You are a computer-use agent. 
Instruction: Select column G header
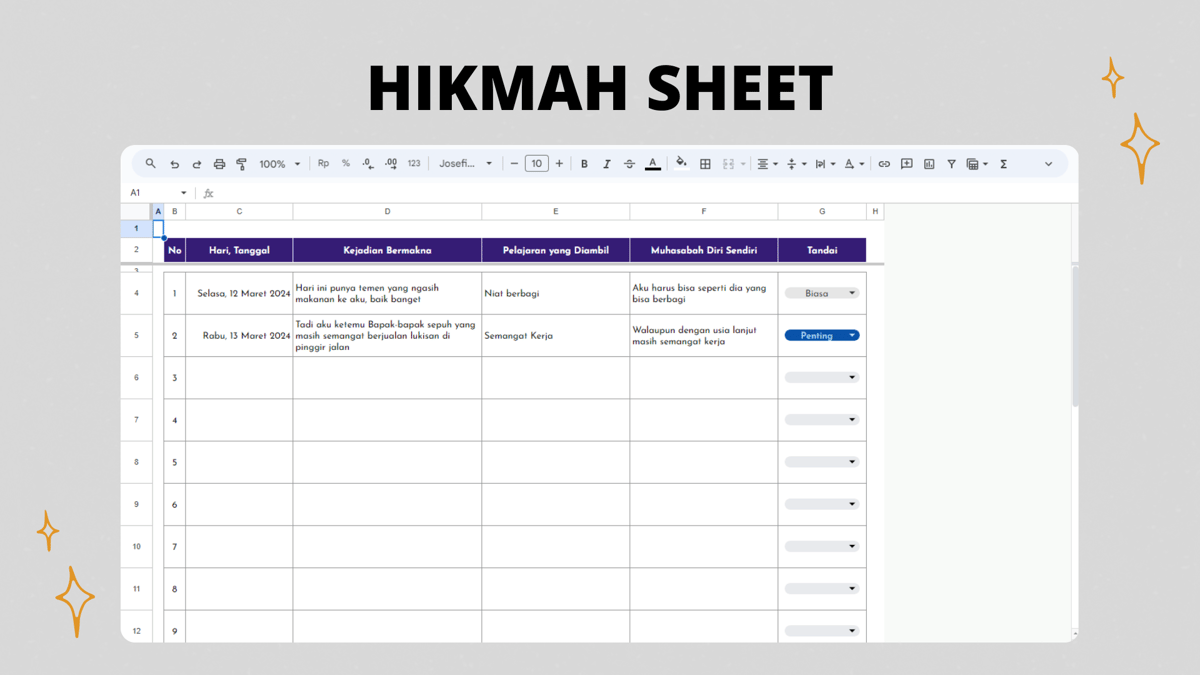tap(822, 211)
